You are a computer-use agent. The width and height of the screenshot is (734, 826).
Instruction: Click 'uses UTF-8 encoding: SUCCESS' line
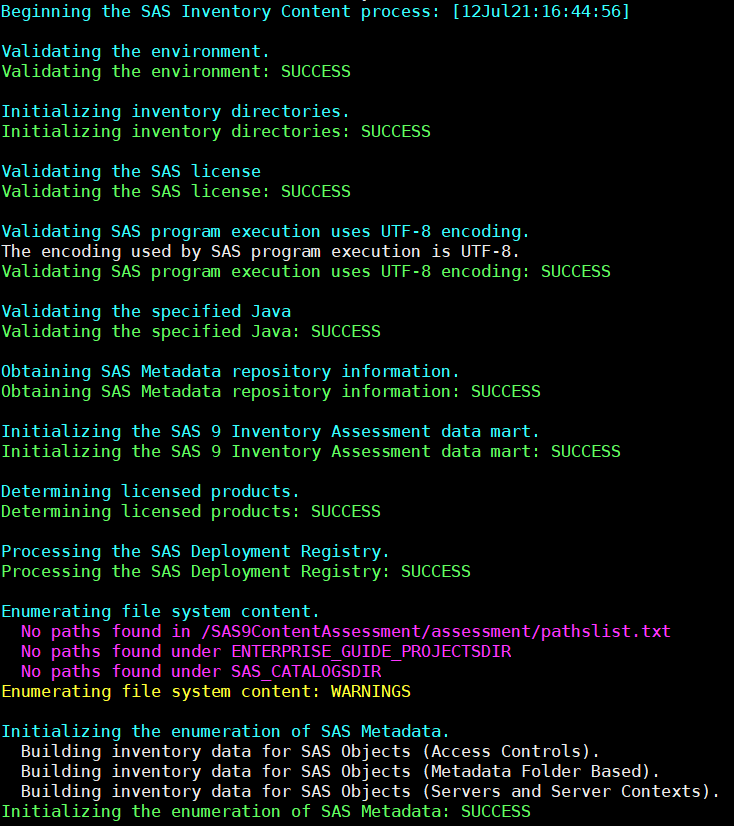click(306, 272)
